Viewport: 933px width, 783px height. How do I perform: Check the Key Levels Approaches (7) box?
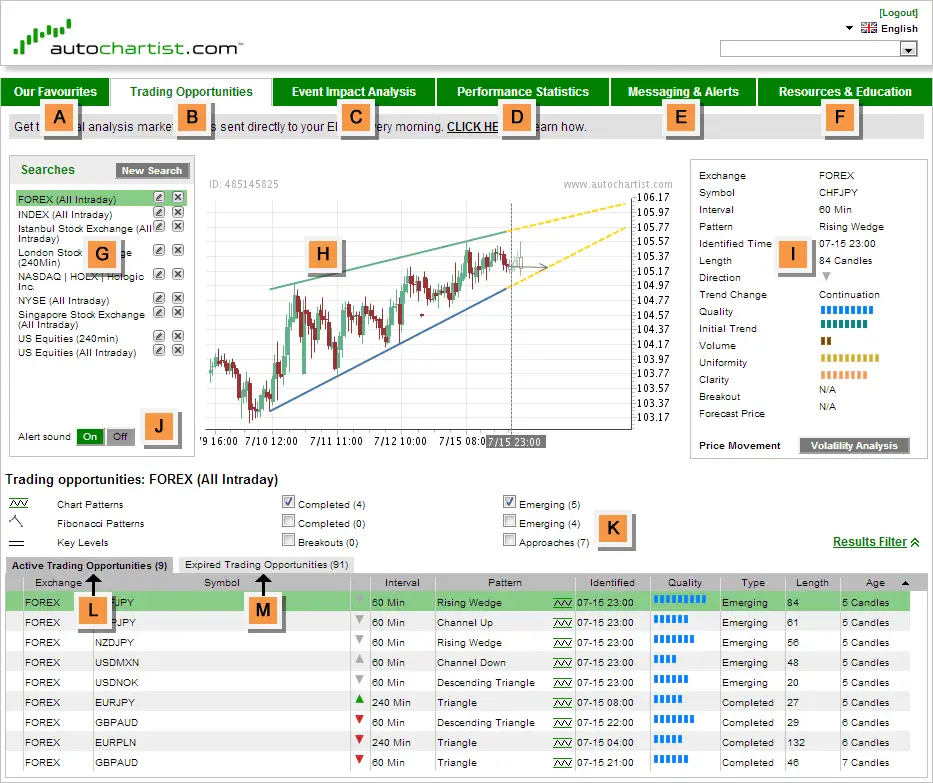510,541
